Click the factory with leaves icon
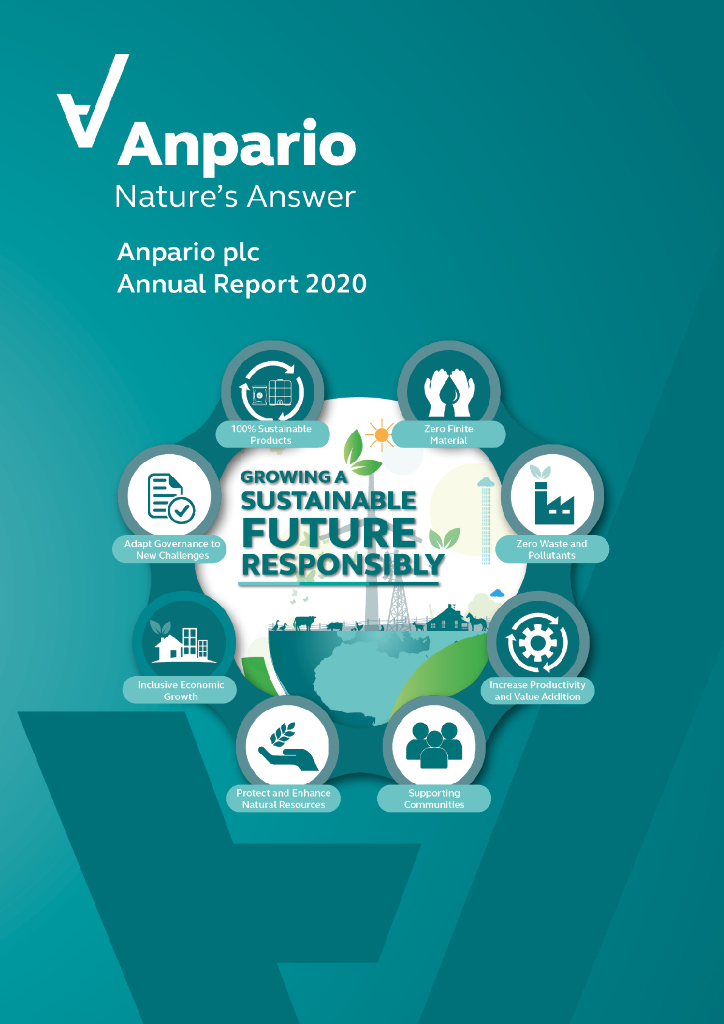Viewport: 724px width, 1024px height. [553, 494]
